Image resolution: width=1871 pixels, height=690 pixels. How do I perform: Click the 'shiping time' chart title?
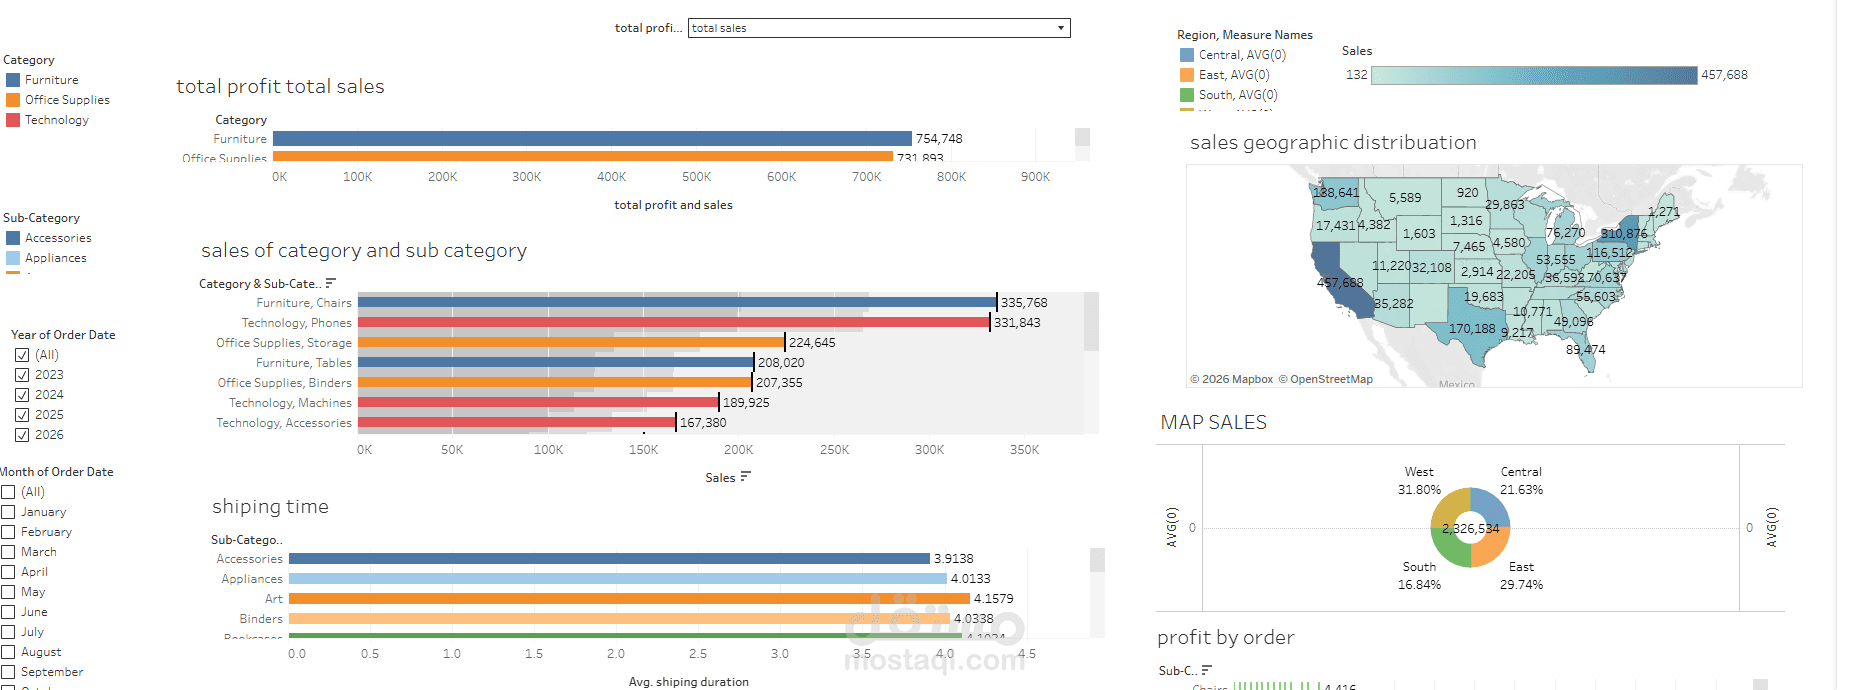(270, 507)
